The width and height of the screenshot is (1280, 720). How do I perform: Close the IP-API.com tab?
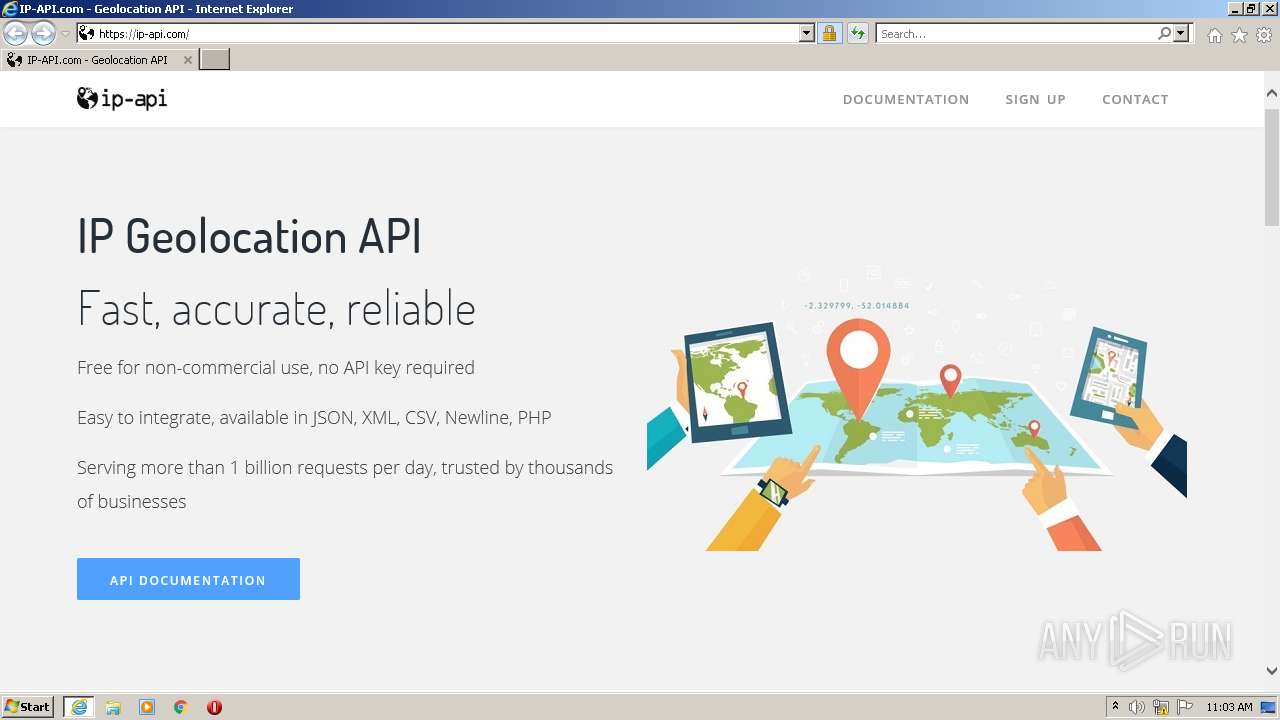pyautogui.click(x=187, y=60)
